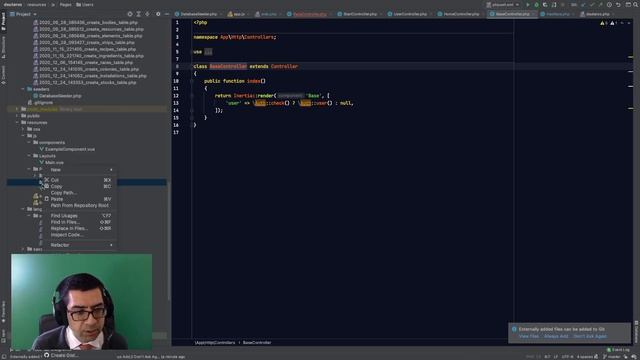Open the Favorites tool window tab

3,312
